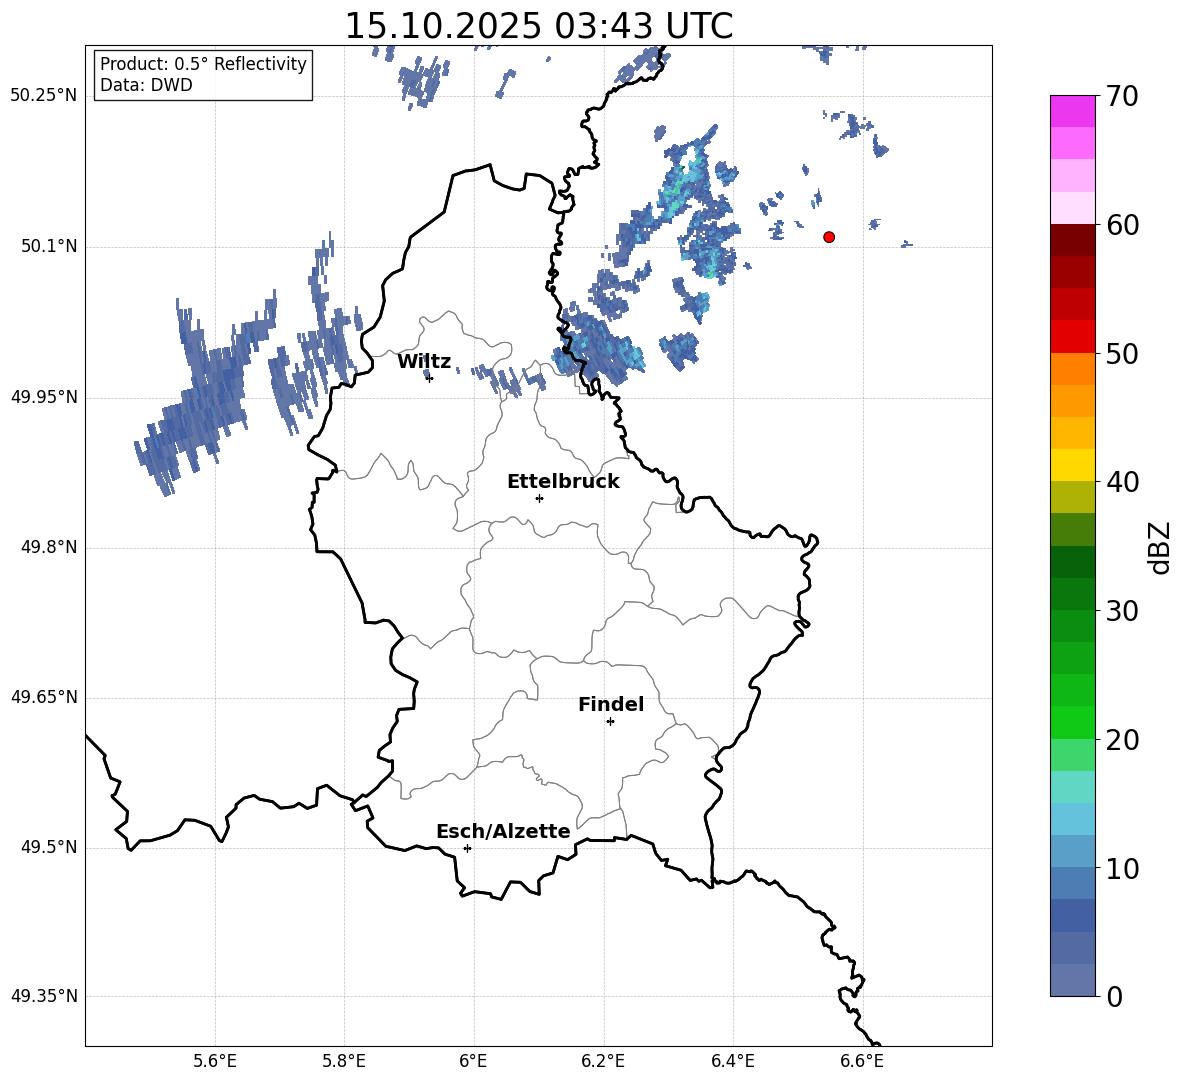Click the bright green colorbar segment above 20

coord(1073,722)
